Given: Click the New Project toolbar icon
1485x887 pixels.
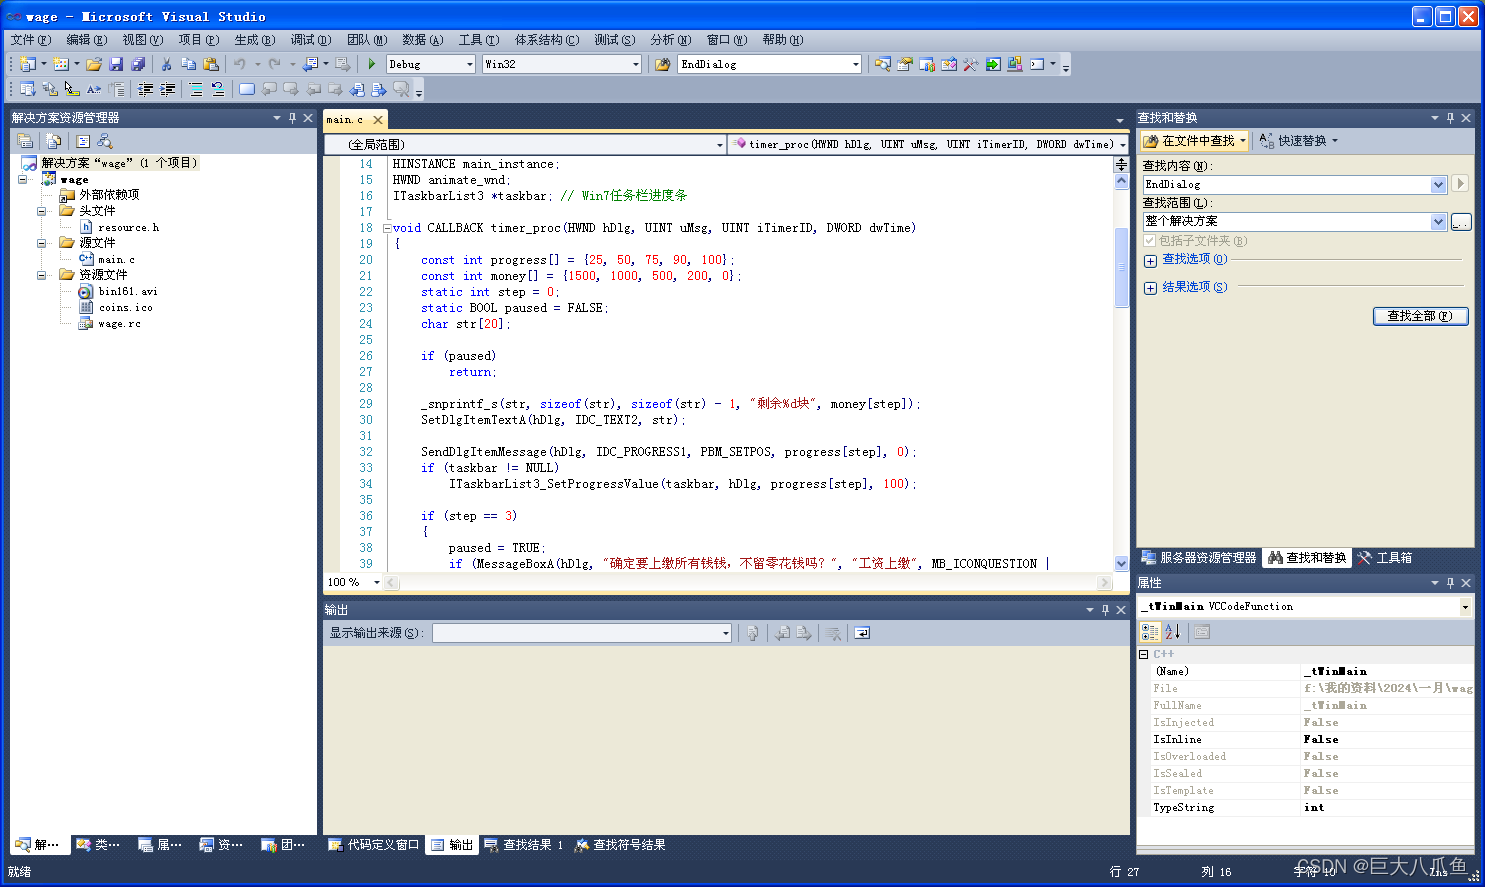Looking at the screenshot, I should [x=29, y=63].
